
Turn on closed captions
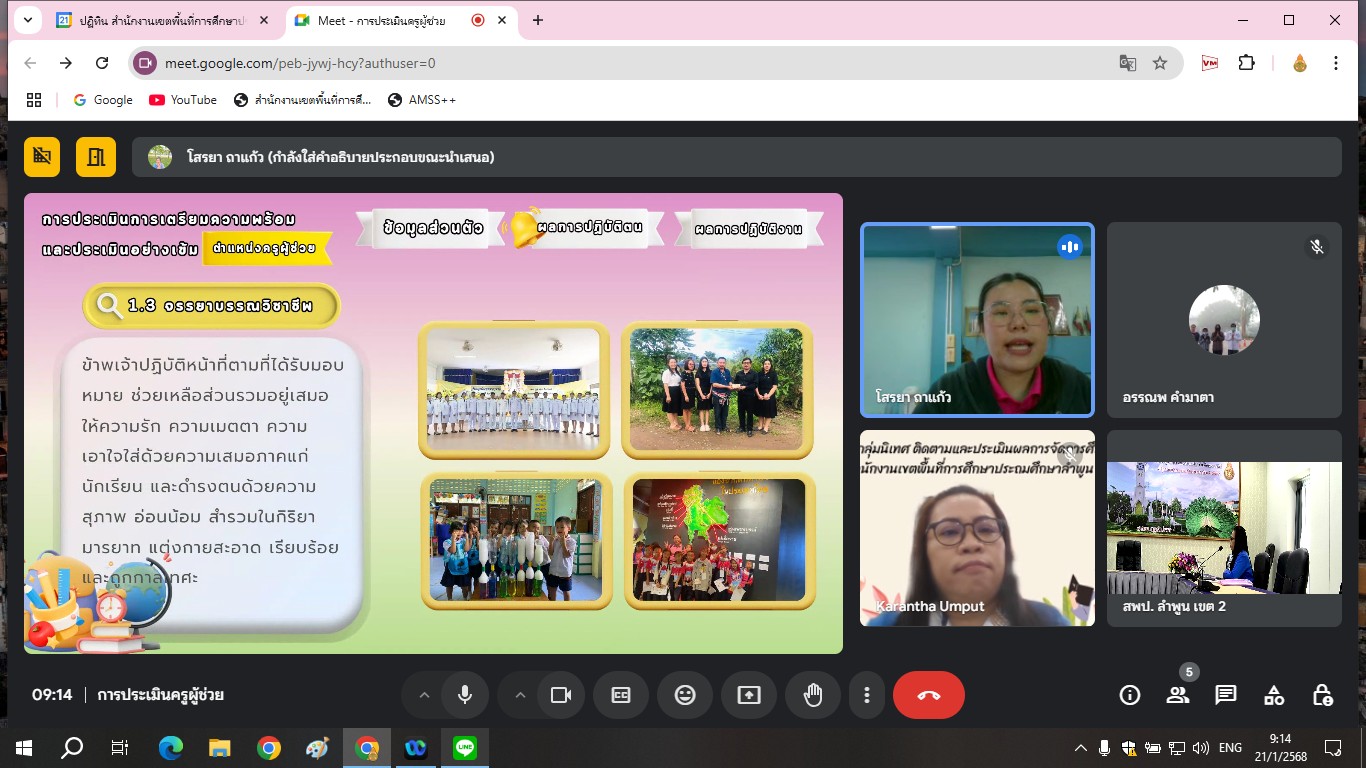(621, 695)
